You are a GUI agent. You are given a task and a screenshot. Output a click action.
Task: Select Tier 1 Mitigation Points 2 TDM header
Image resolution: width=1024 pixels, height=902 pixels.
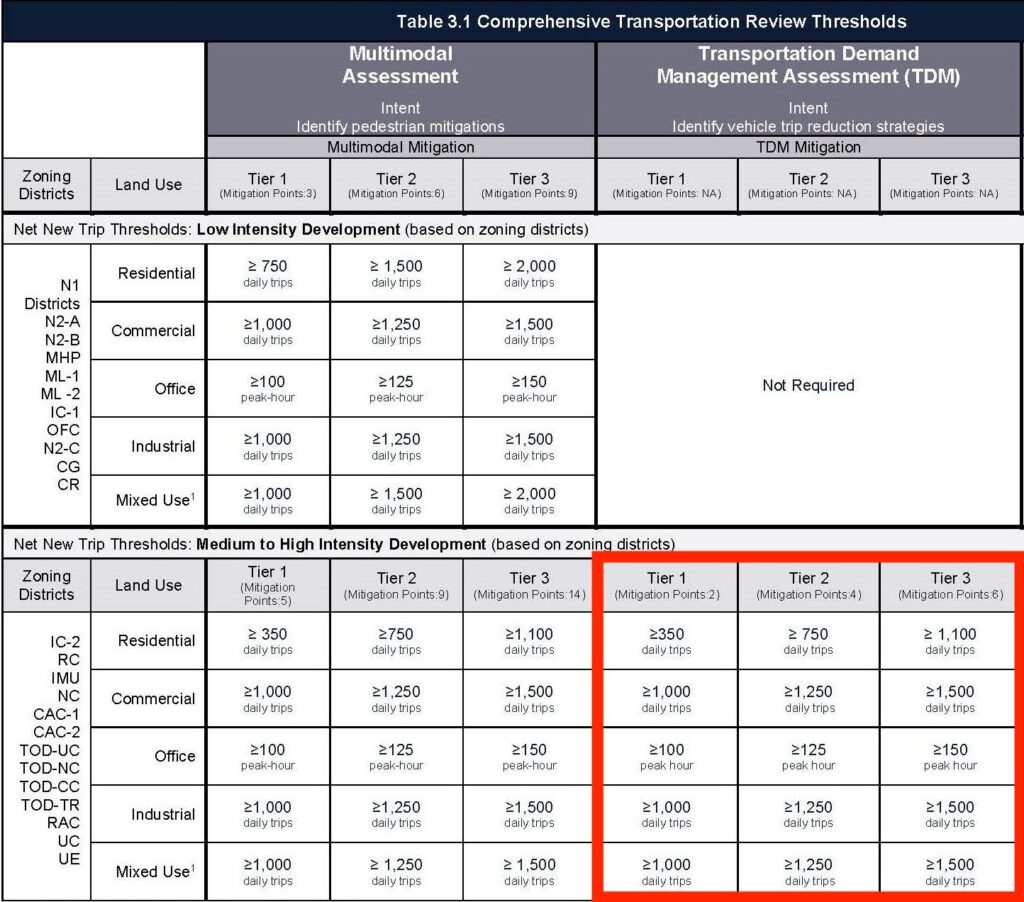(x=666, y=588)
